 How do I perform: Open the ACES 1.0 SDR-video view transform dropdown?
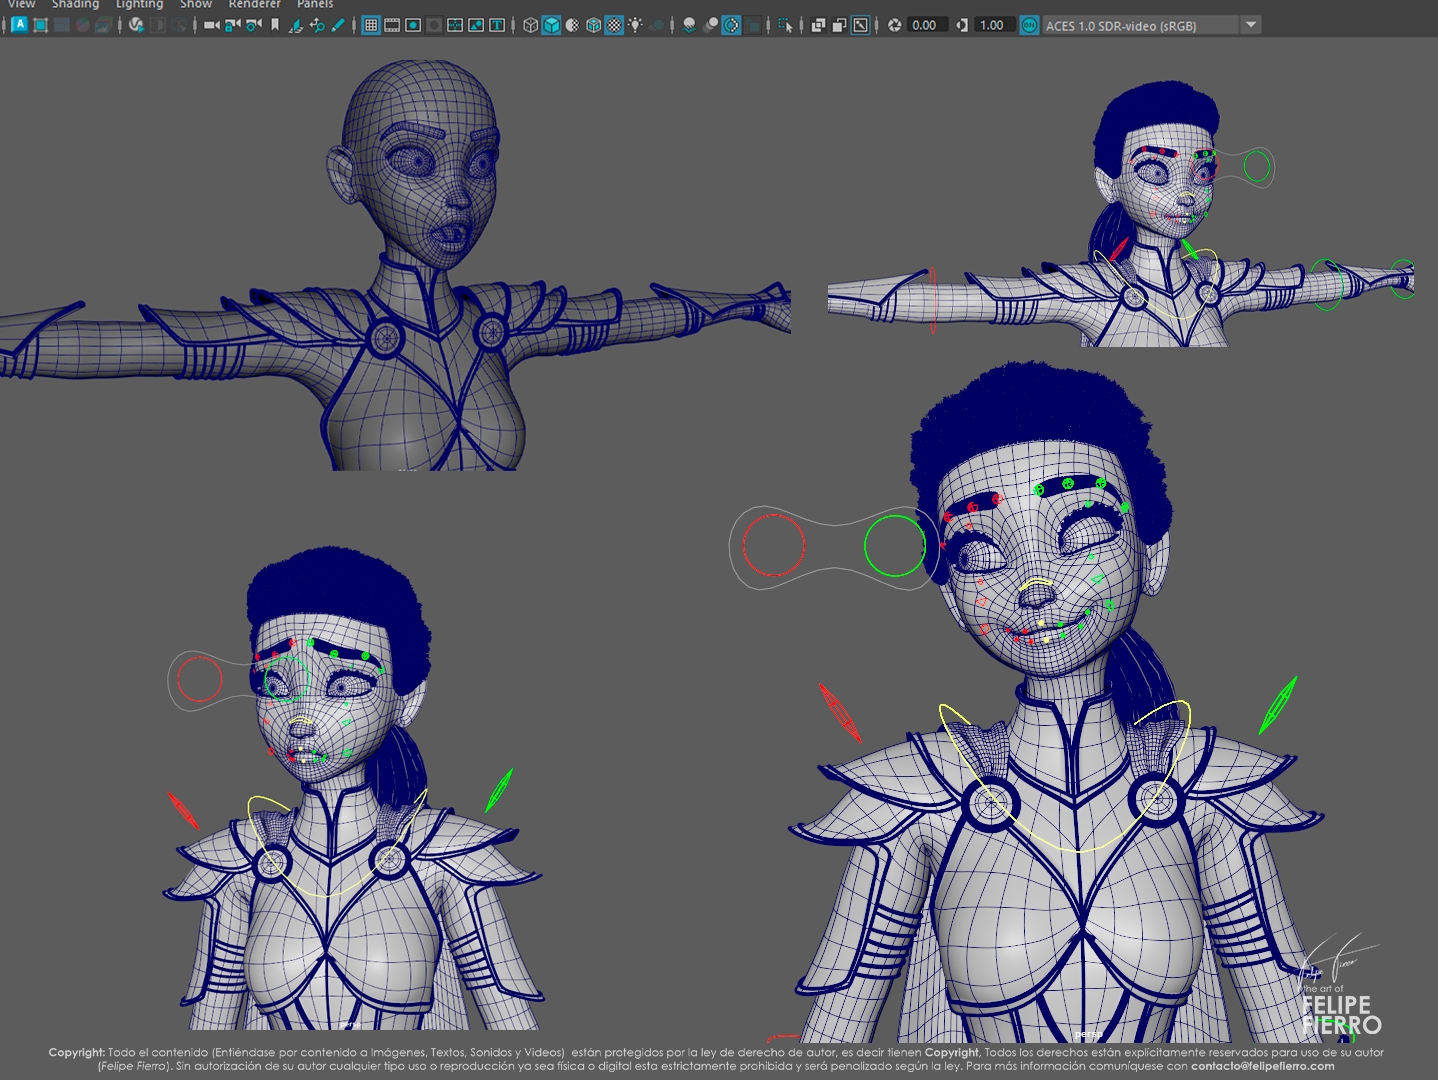tap(1251, 25)
